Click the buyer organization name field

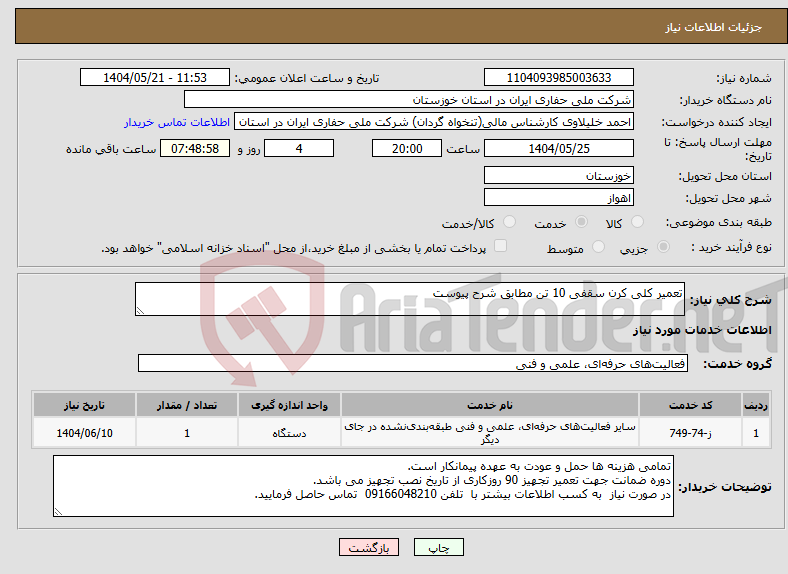click(x=409, y=100)
